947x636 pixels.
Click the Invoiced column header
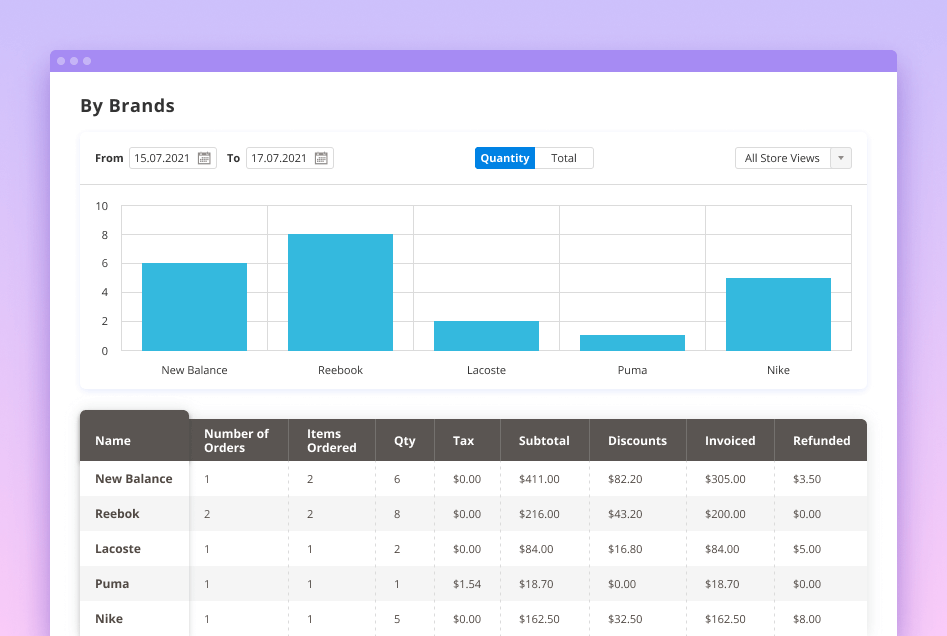(x=730, y=440)
